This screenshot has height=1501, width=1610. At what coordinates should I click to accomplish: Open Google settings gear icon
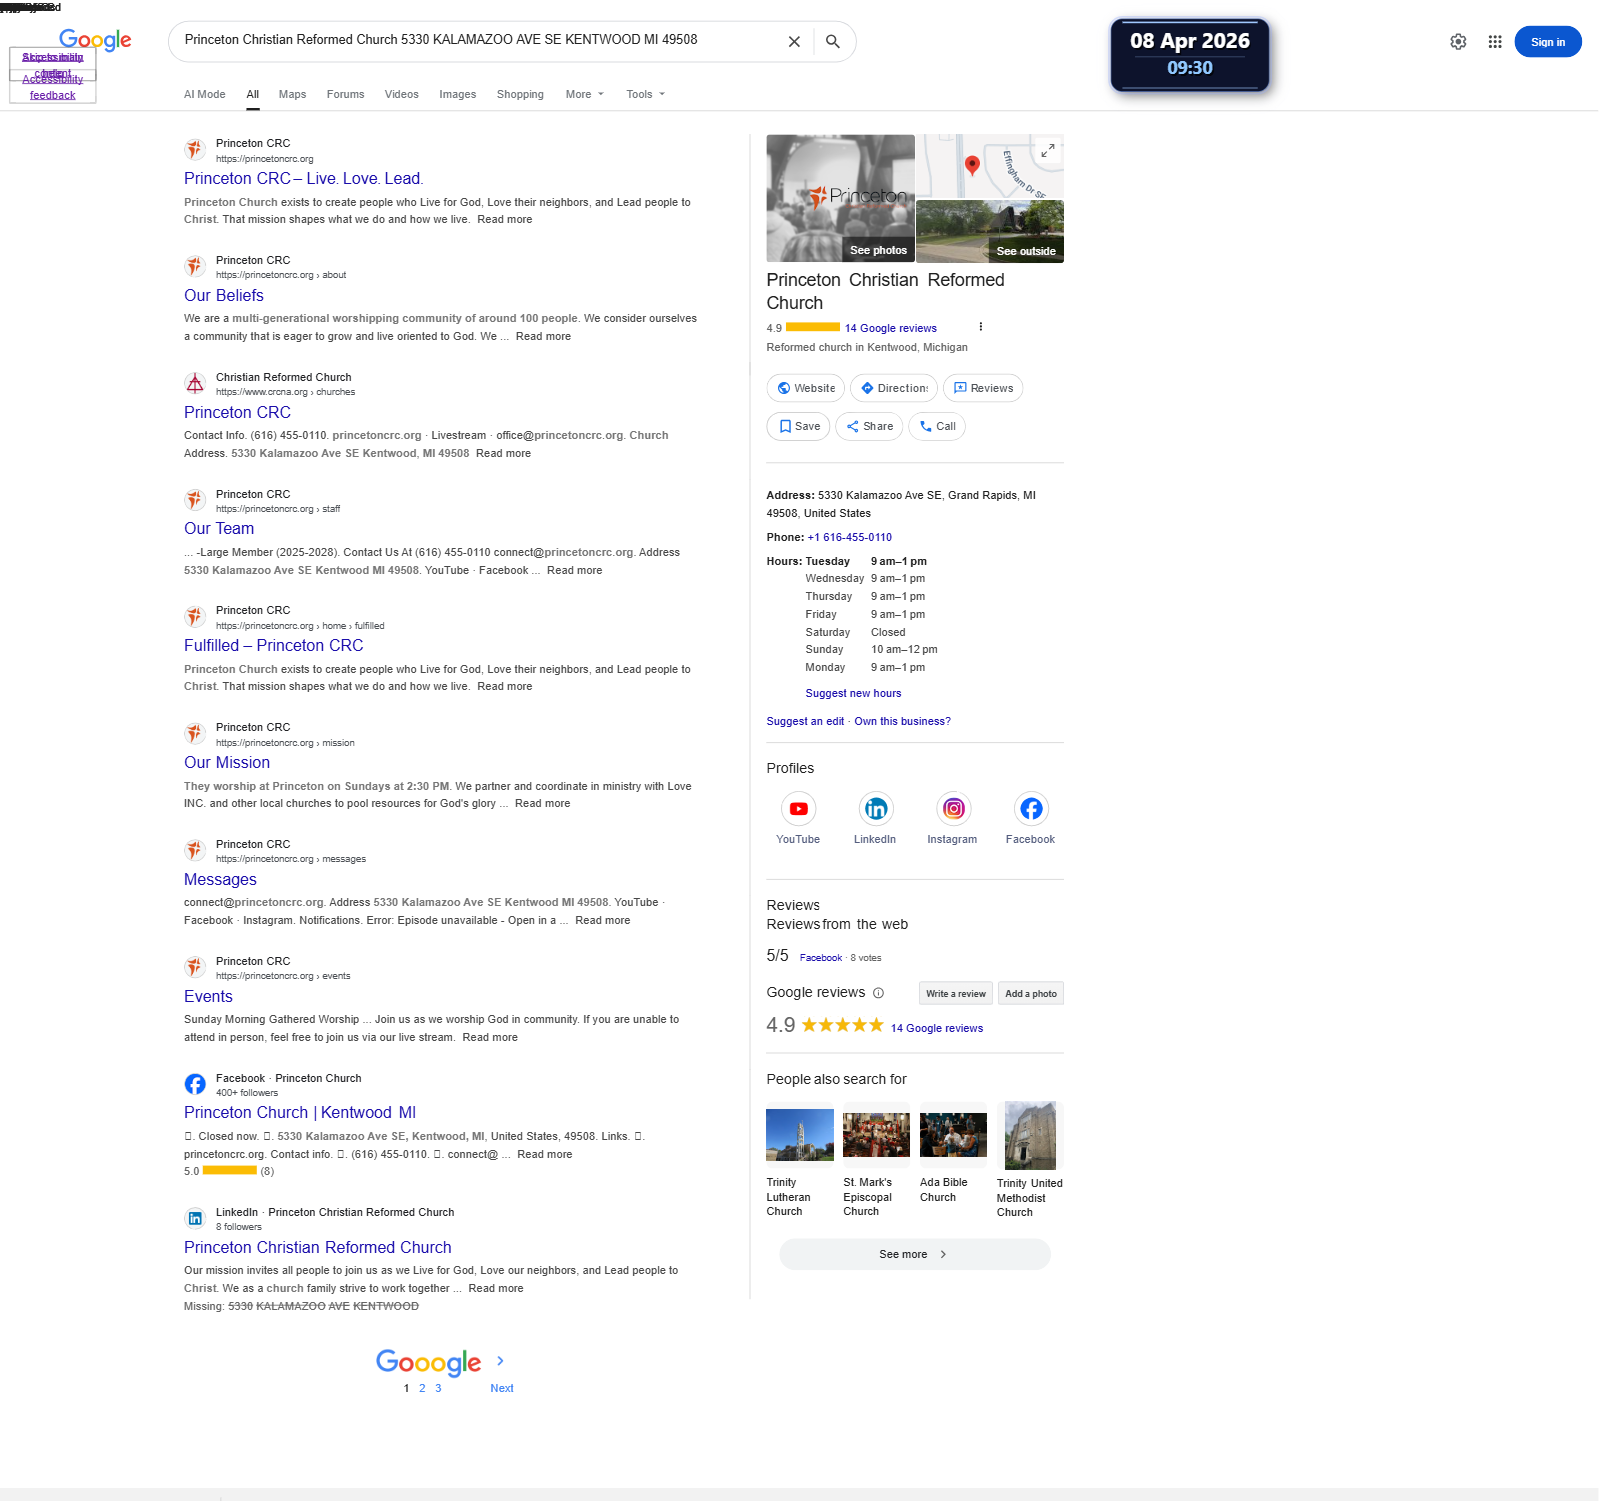tap(1458, 42)
